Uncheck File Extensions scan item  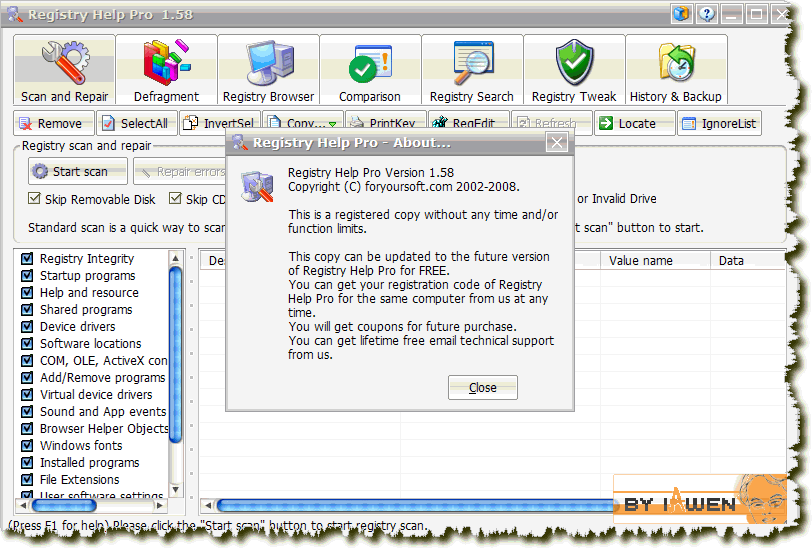27,480
